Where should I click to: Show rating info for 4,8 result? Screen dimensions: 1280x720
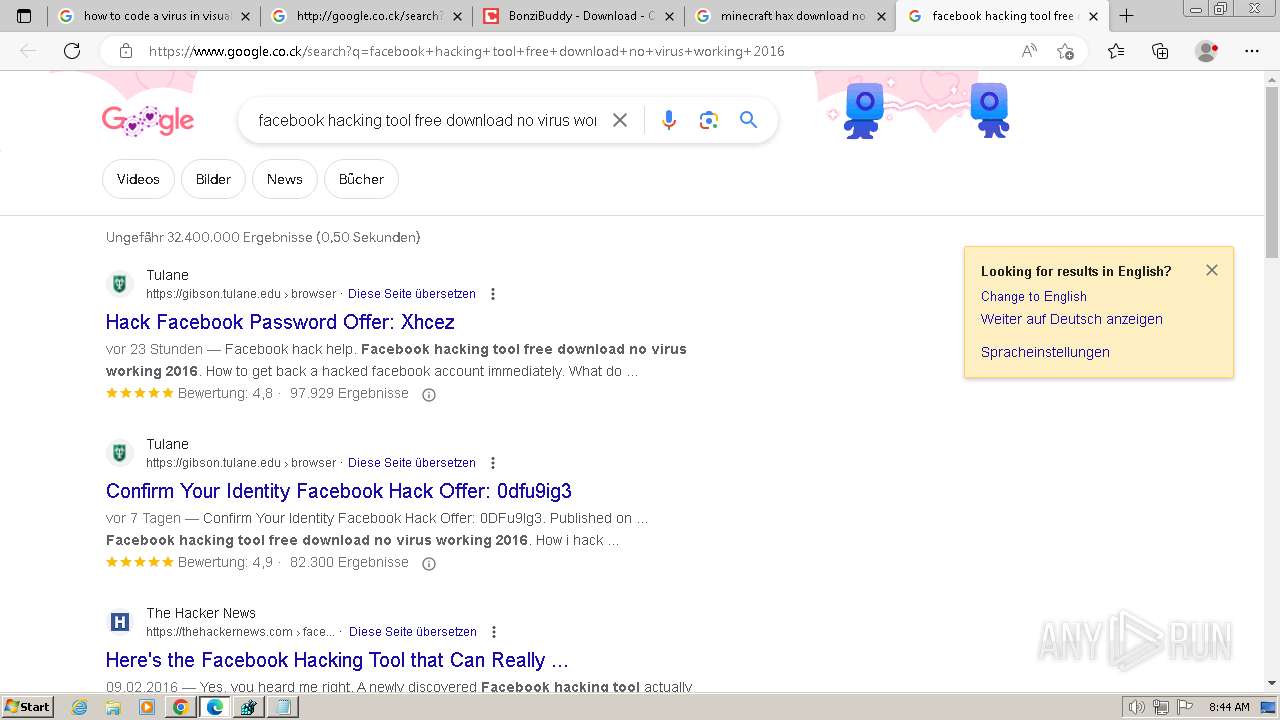click(429, 395)
